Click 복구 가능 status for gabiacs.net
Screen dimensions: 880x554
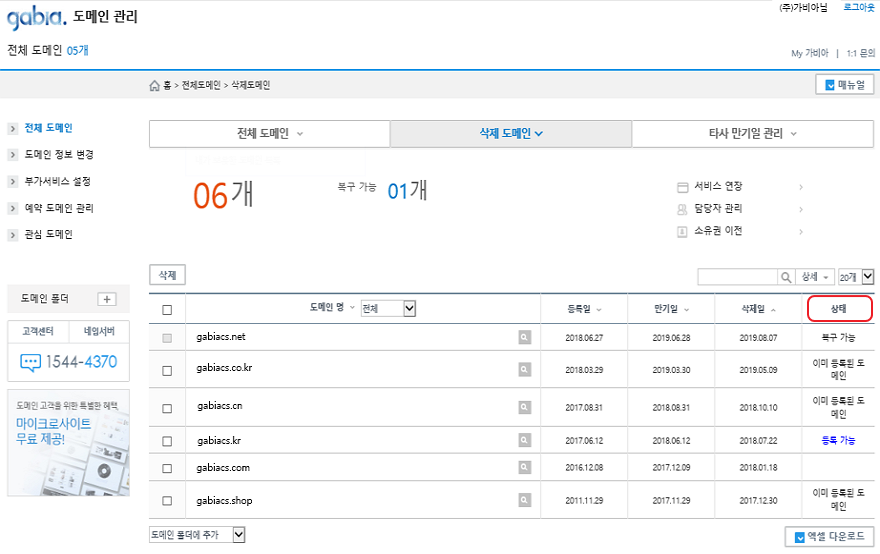click(x=838, y=337)
